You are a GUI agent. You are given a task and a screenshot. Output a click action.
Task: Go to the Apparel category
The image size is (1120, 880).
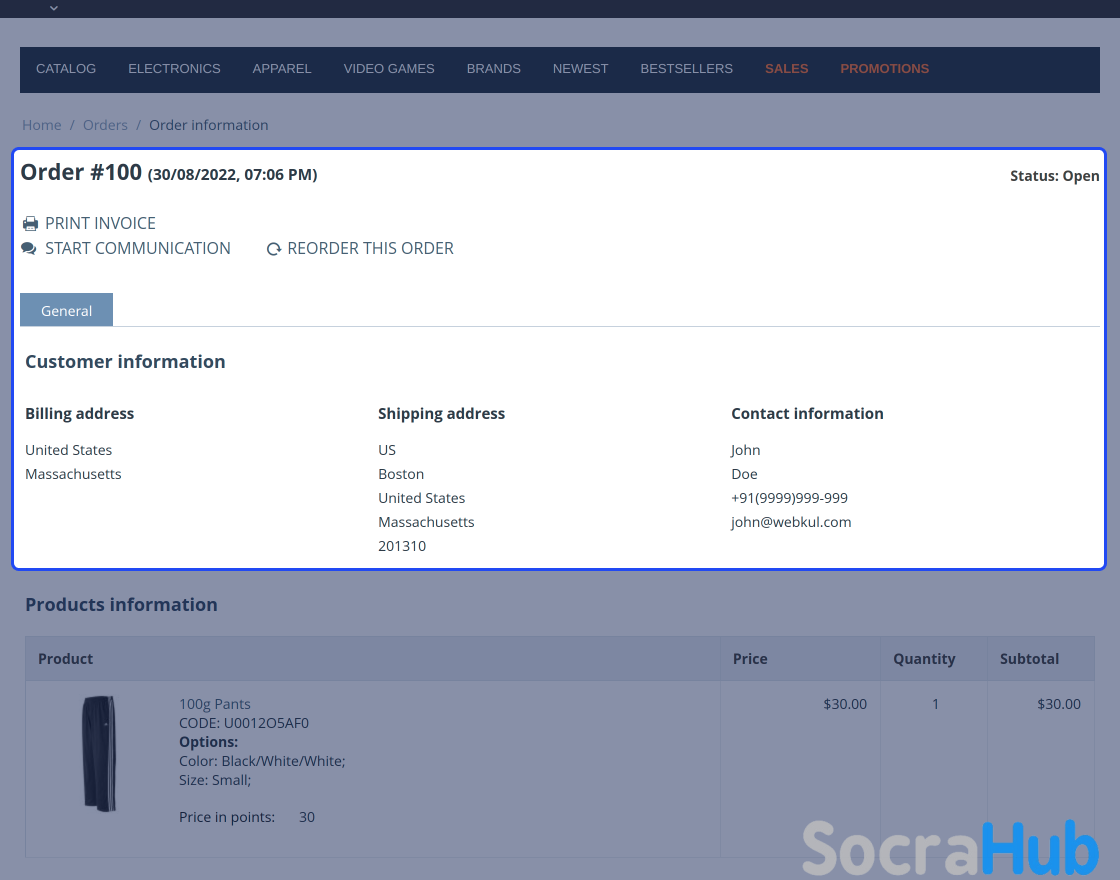(282, 69)
